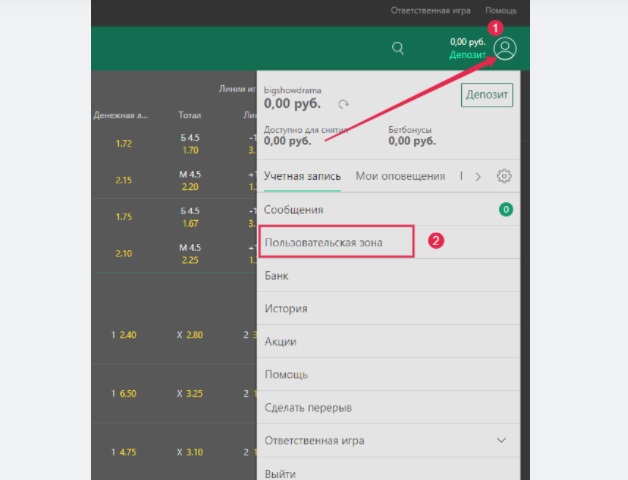Select draw X at odds 2.80
This screenshot has height=480, width=628.
pos(190,335)
